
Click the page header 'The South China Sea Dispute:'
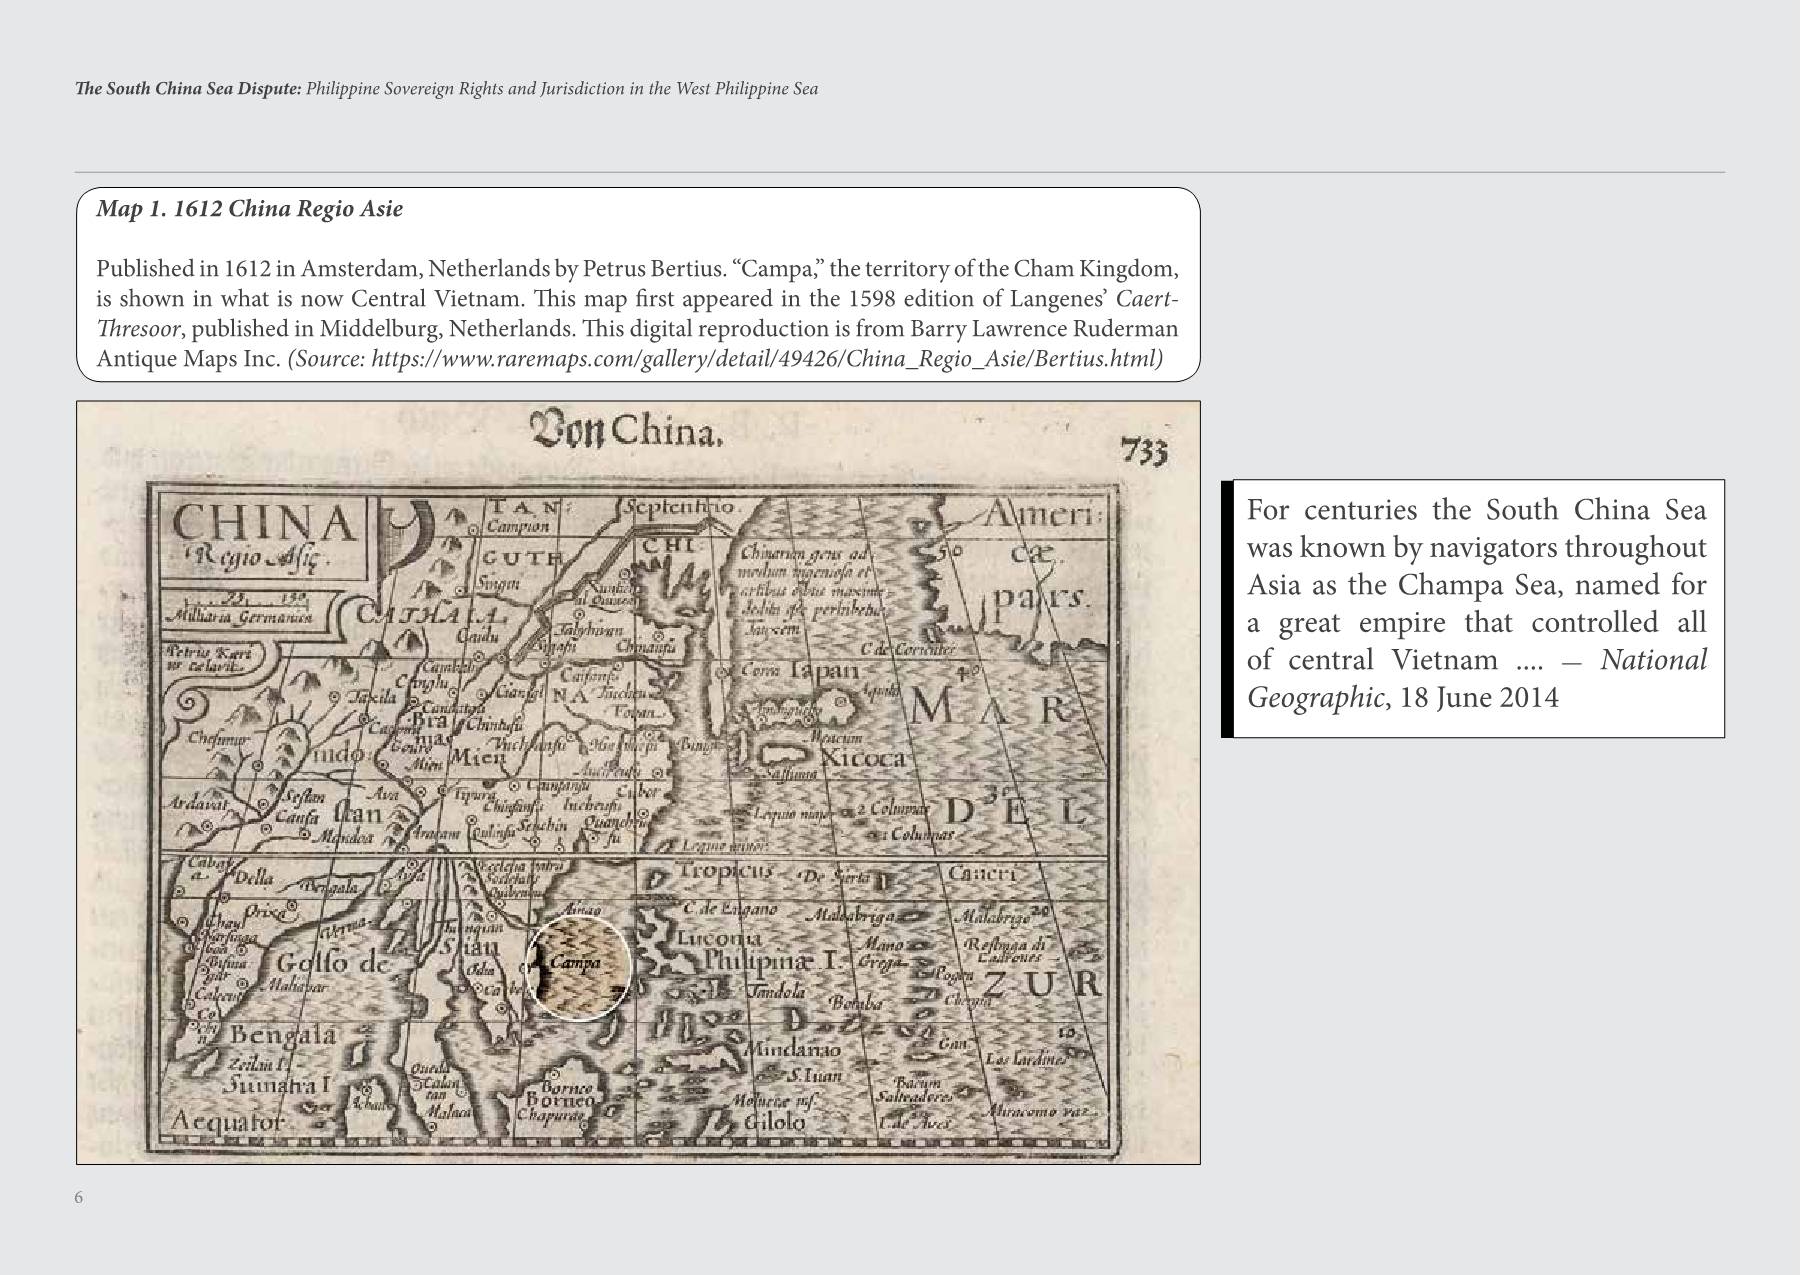click(x=188, y=89)
